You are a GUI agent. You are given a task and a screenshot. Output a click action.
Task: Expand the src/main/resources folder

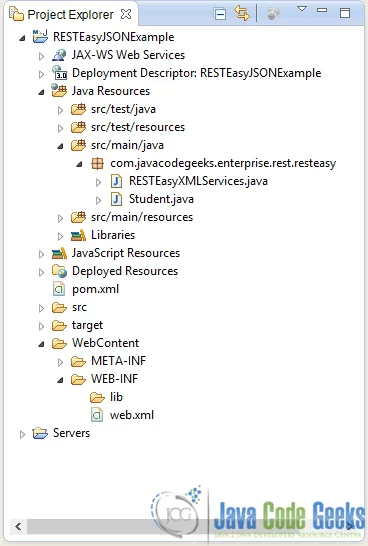coord(61,218)
